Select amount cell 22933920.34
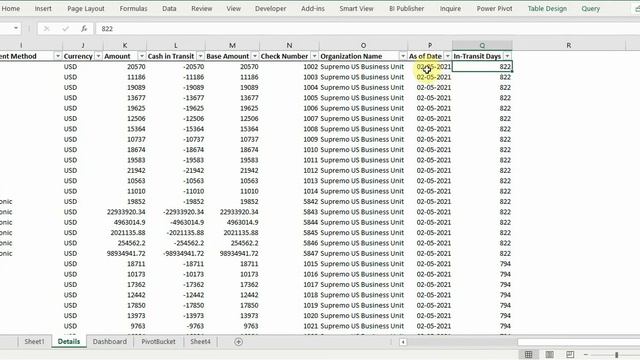 [125, 212]
